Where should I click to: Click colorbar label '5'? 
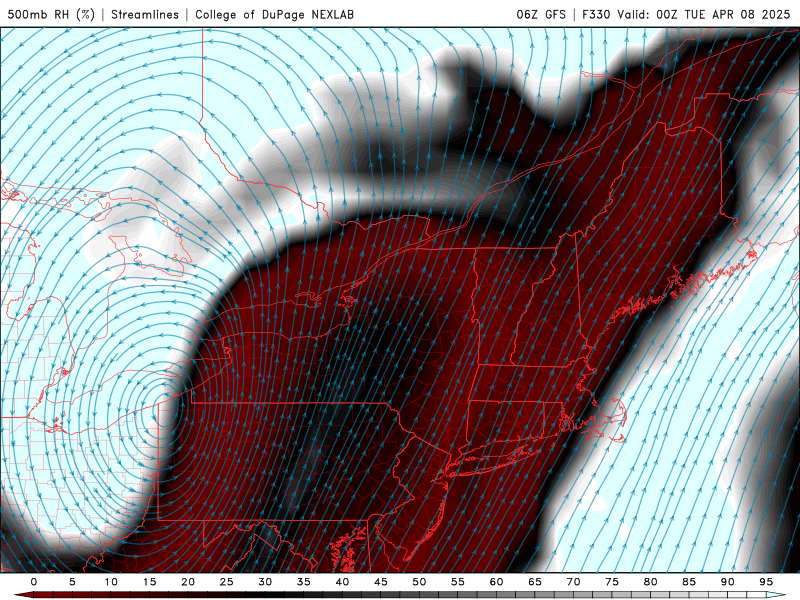[72, 582]
